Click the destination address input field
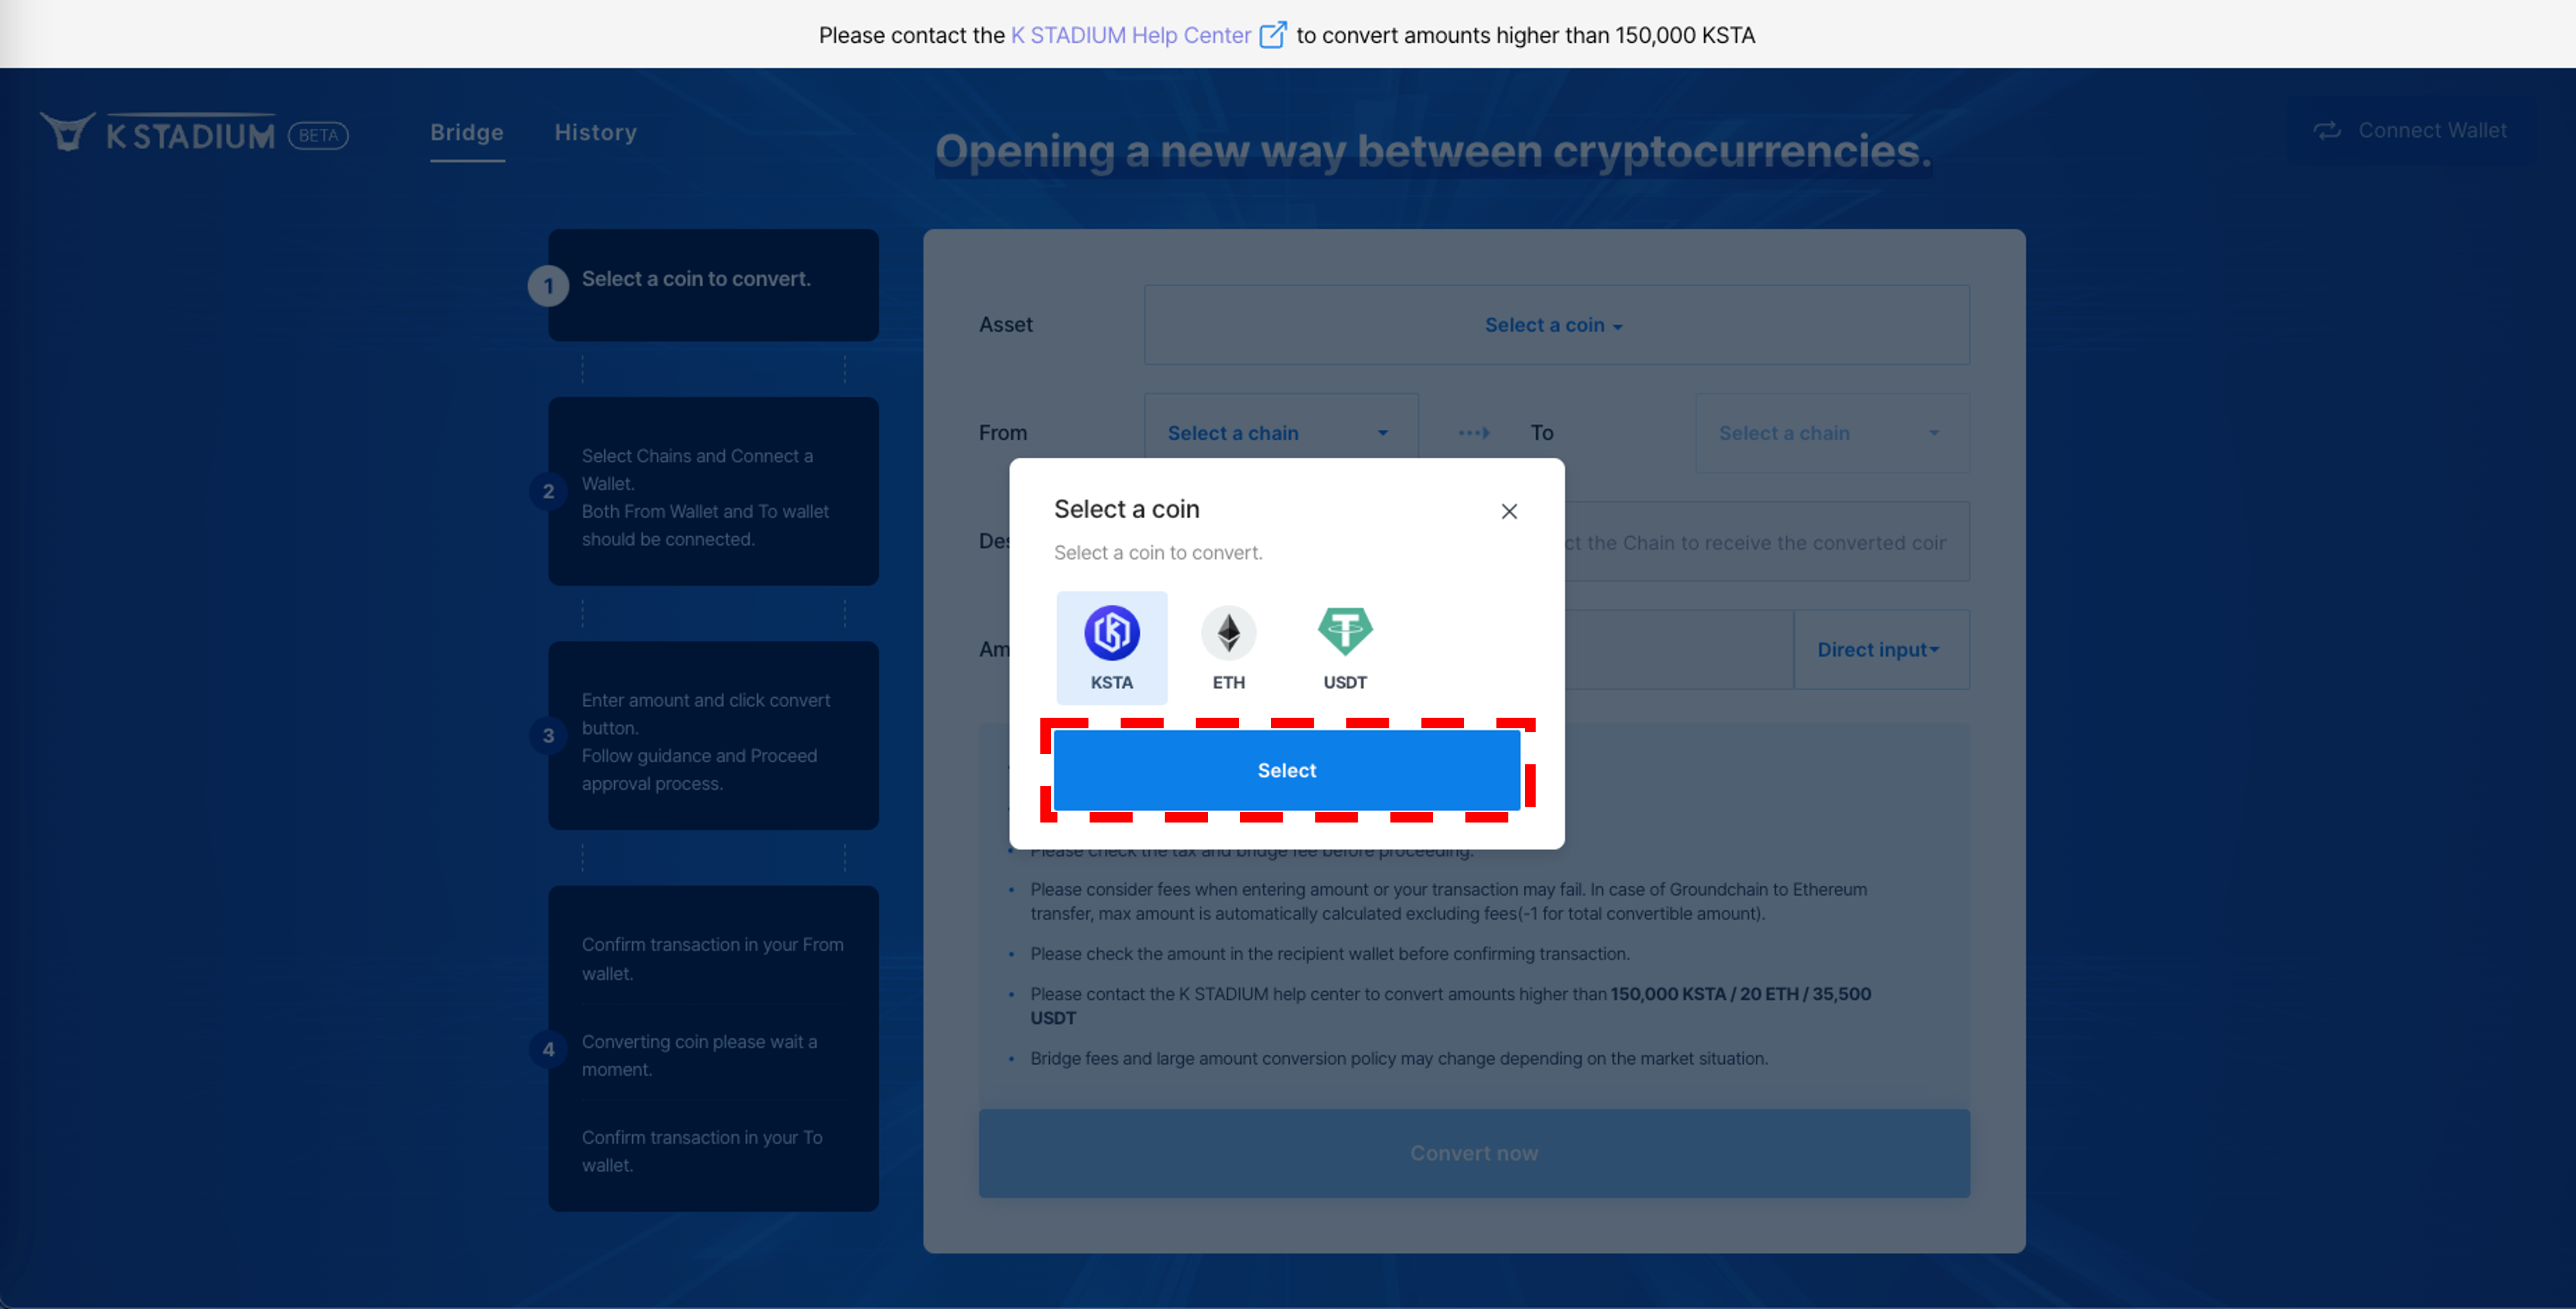Viewport: 2576px width, 1309px height. coord(1765,543)
